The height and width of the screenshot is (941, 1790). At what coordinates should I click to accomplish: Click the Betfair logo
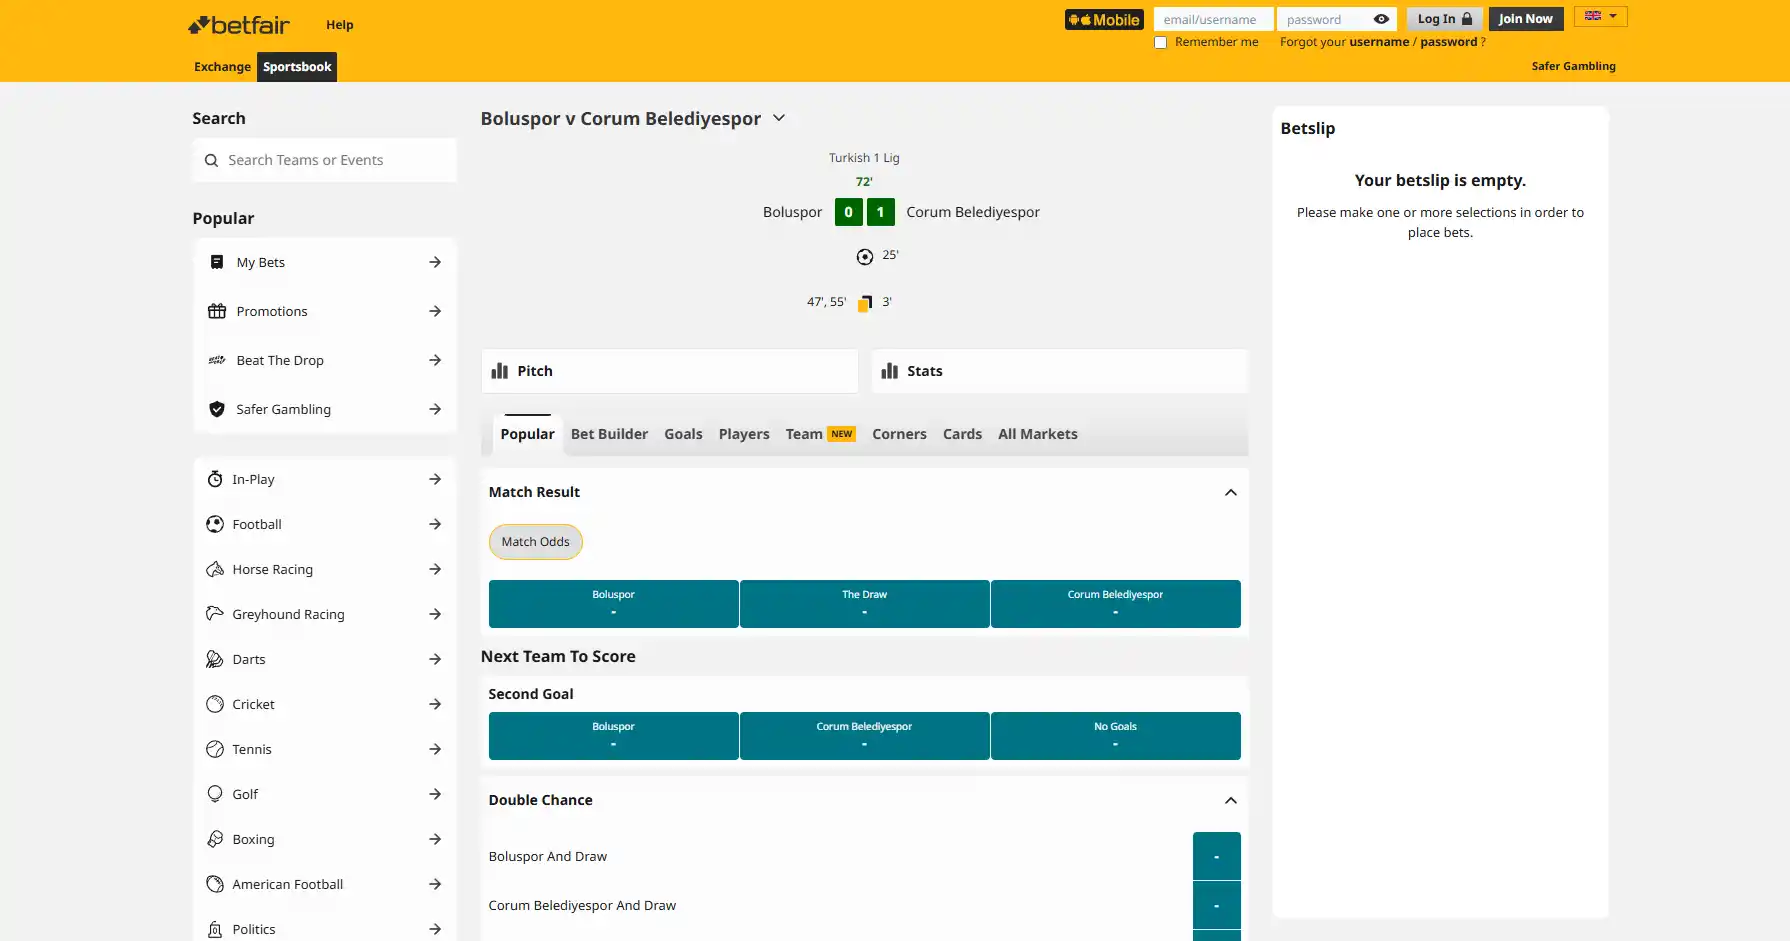(239, 25)
